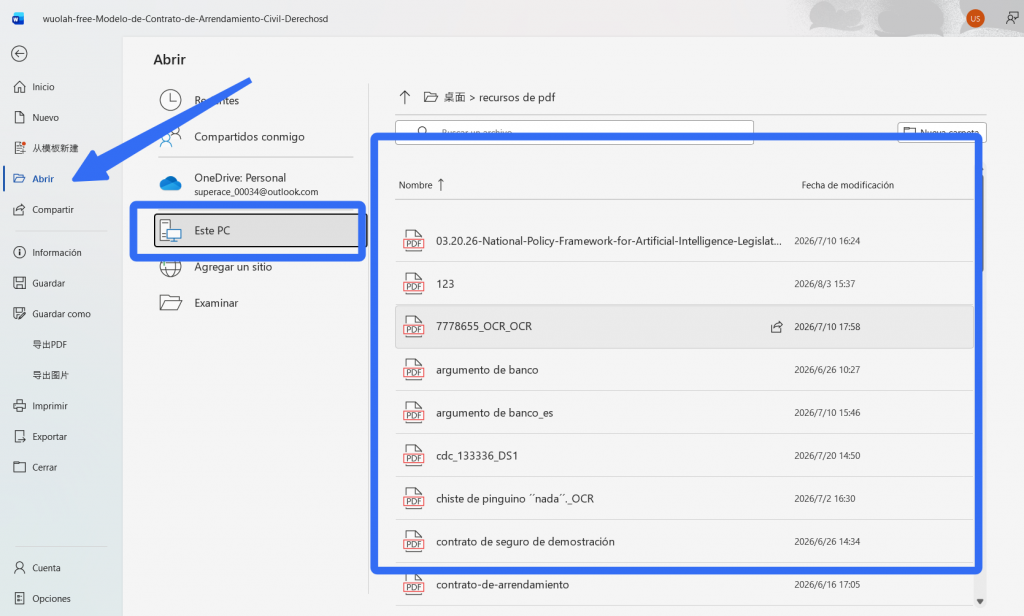1024x616 pixels.
Task: Open the Inicio page
Action: [43, 87]
